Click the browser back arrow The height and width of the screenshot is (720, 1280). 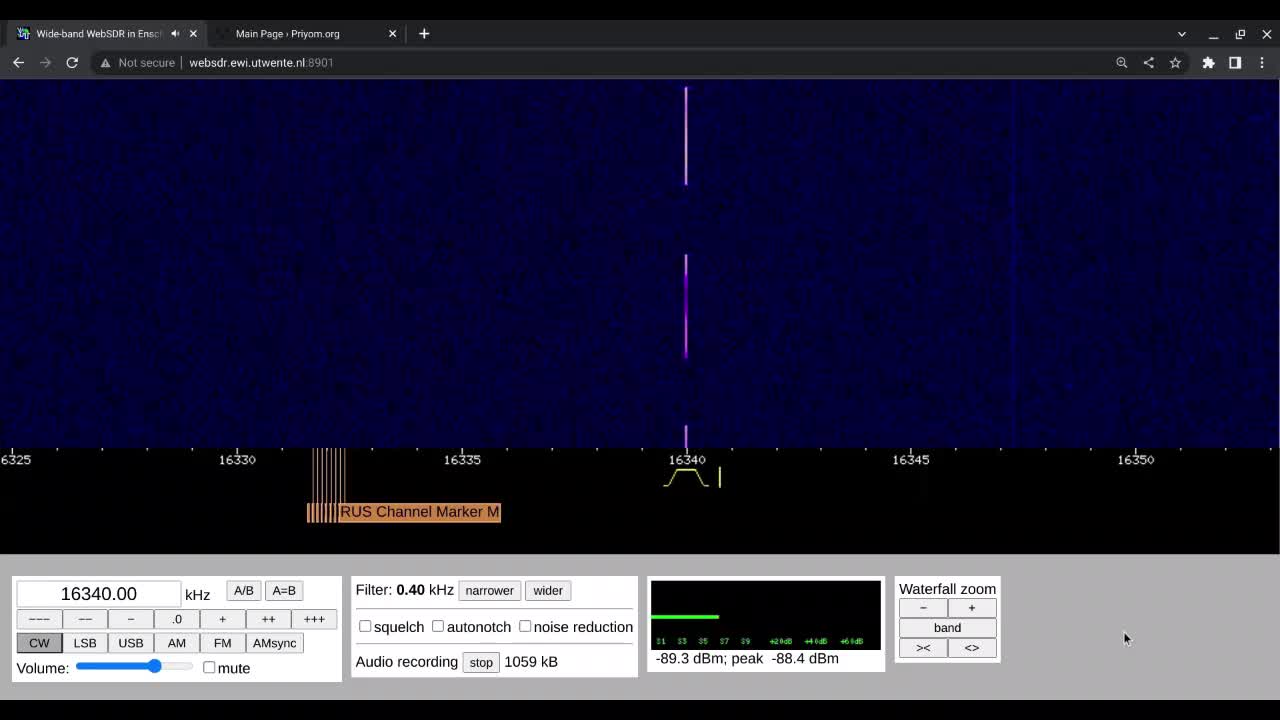[x=18, y=62]
